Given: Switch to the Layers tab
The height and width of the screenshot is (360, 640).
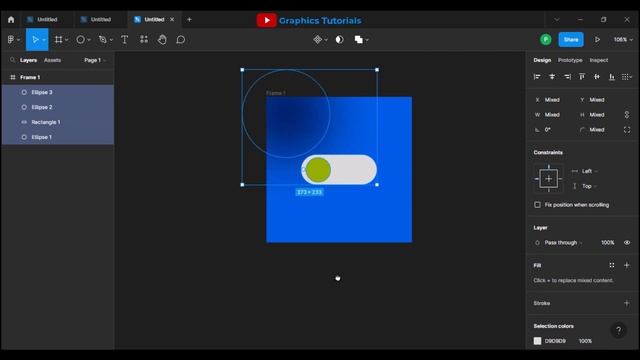Looking at the screenshot, I should tap(28, 60).
